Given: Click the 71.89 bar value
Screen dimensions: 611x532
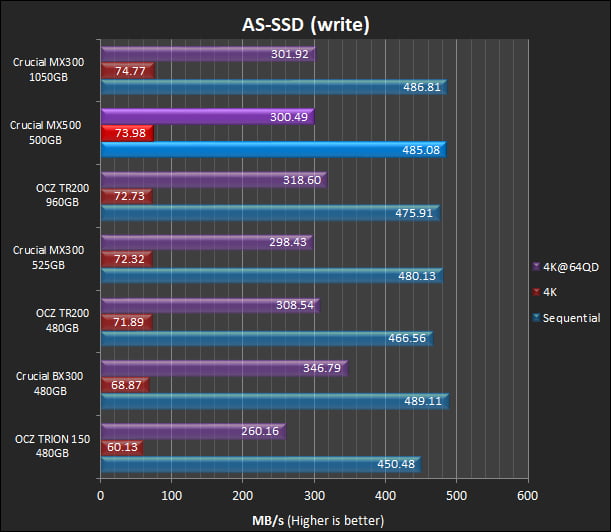Looking at the screenshot, I should point(129,322).
